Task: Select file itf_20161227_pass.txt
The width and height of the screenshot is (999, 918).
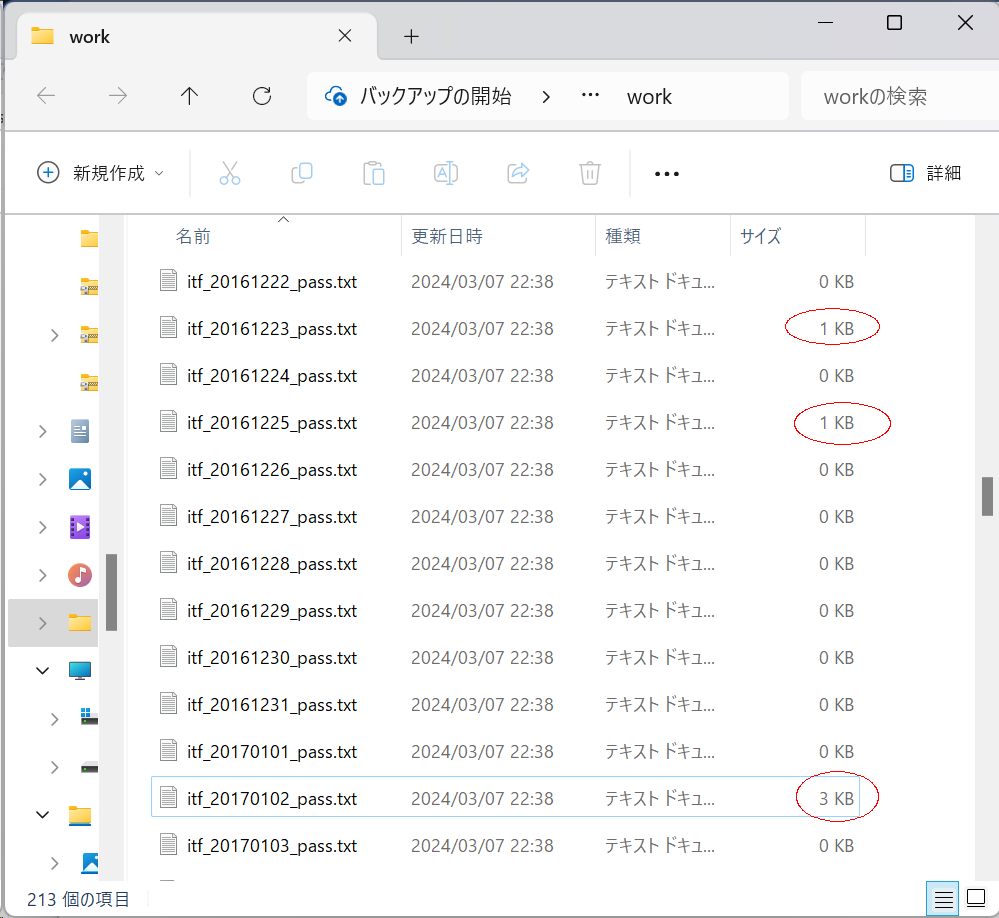Action: [506, 517]
